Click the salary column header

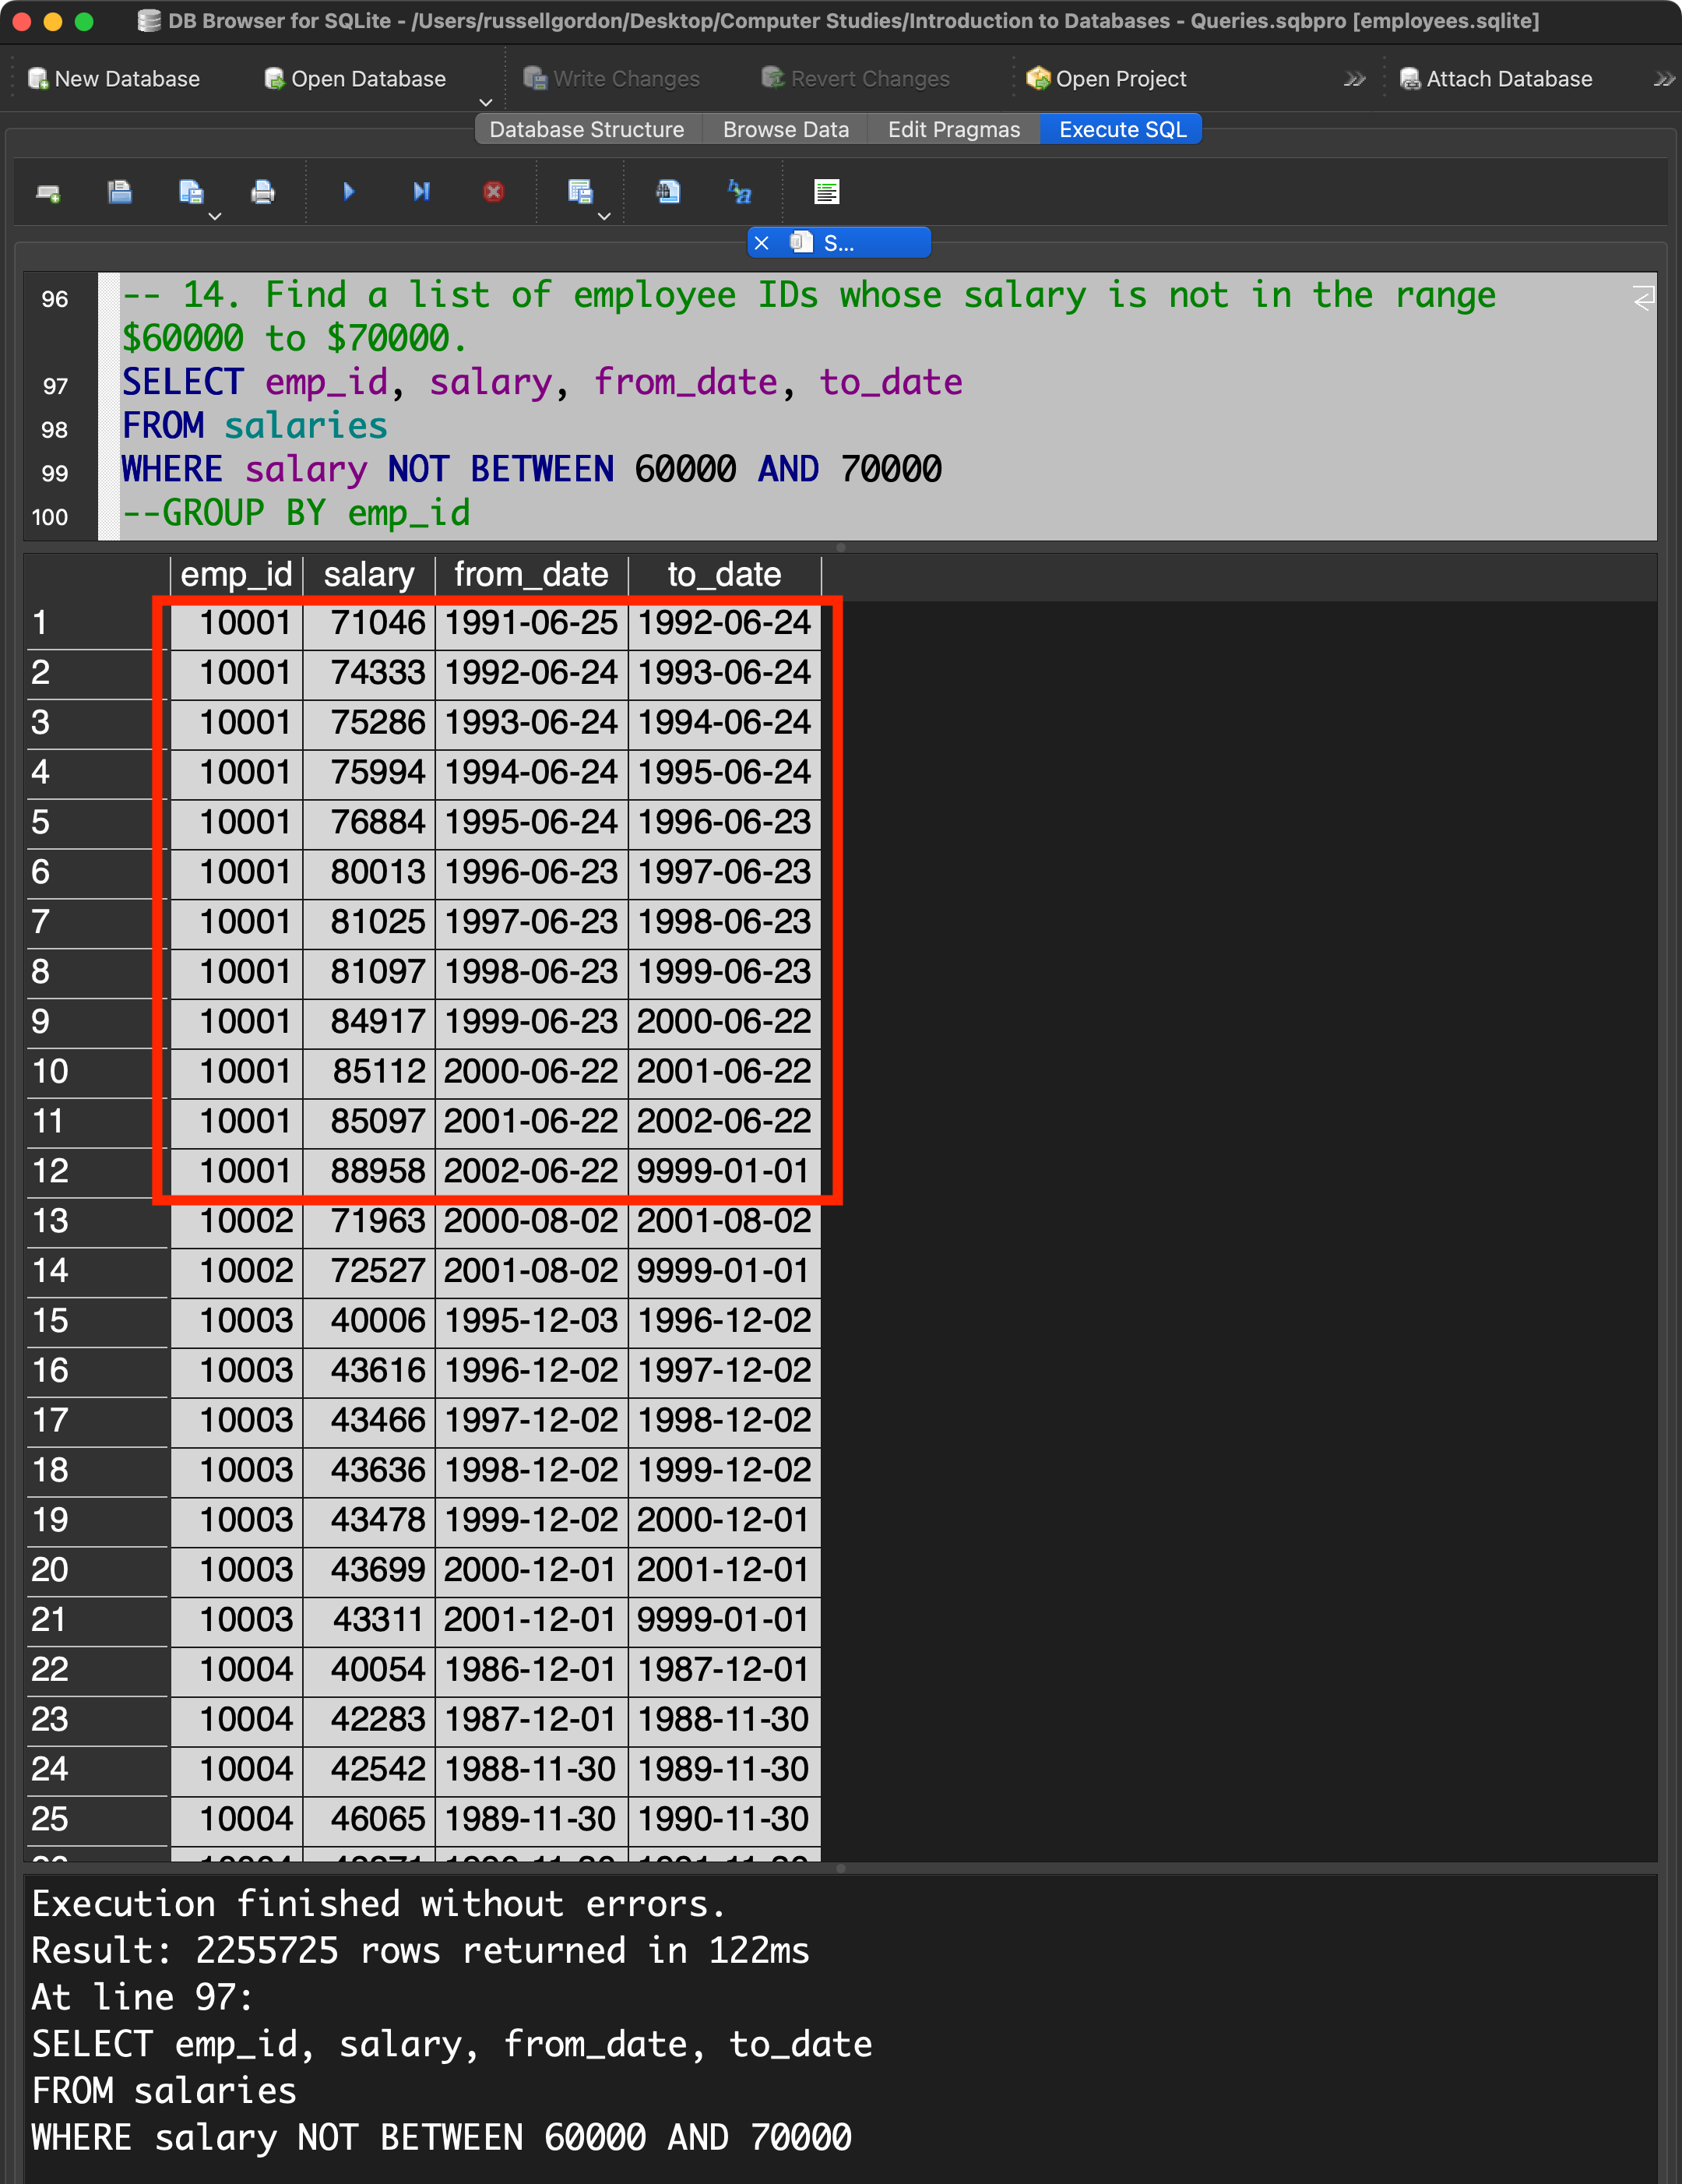click(x=368, y=574)
